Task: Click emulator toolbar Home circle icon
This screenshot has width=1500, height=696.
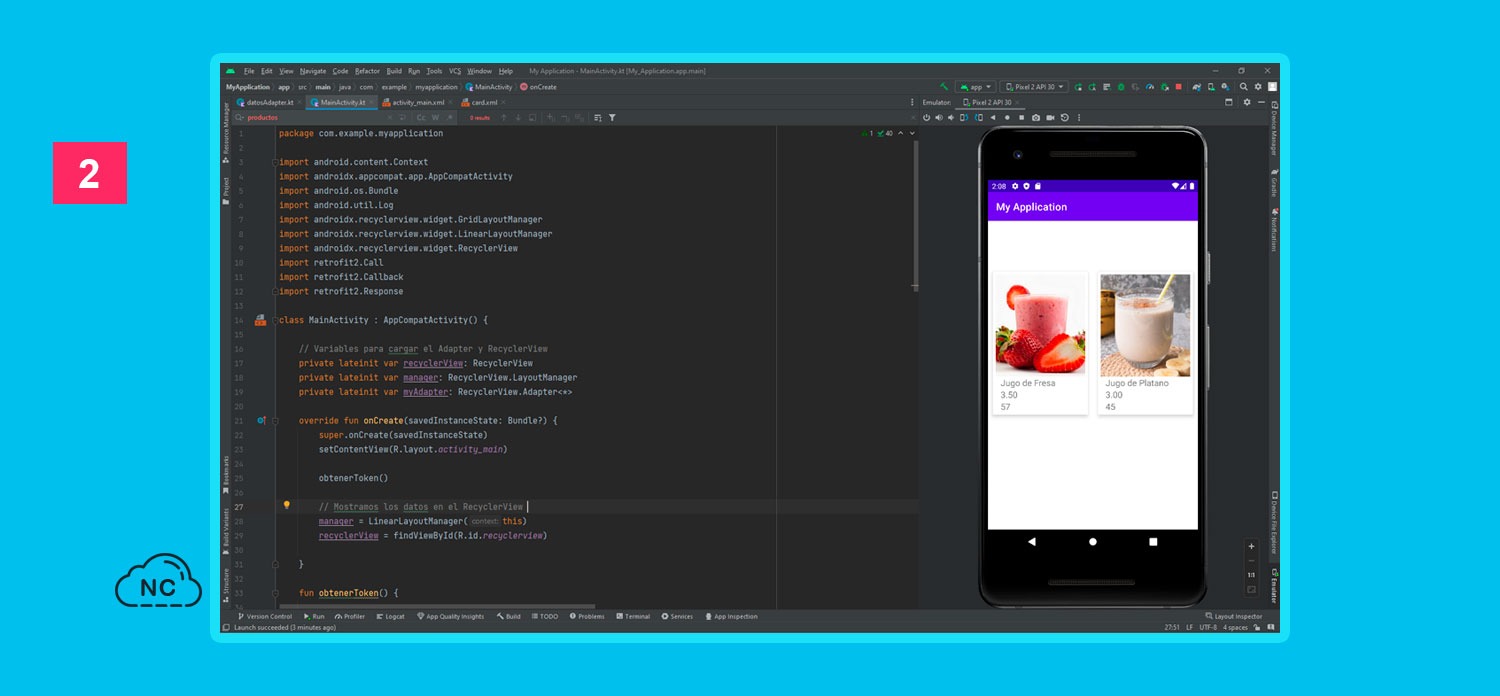Action: click(1007, 118)
